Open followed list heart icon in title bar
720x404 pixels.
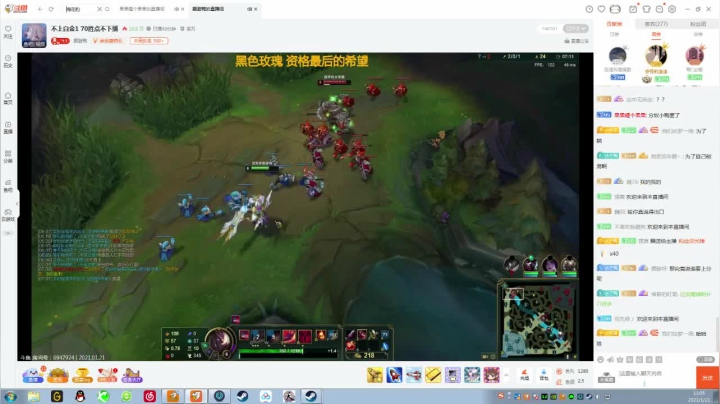click(602, 9)
